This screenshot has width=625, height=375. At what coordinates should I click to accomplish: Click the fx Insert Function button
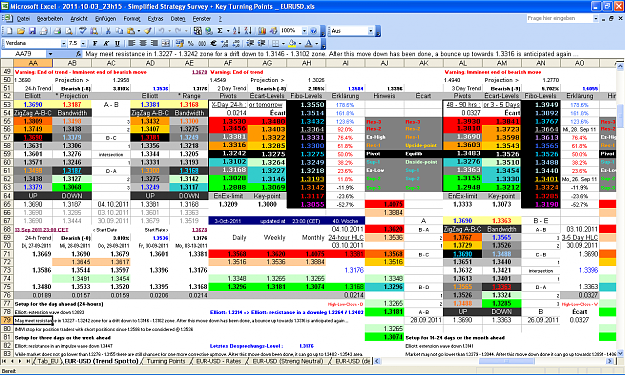(x=79, y=54)
